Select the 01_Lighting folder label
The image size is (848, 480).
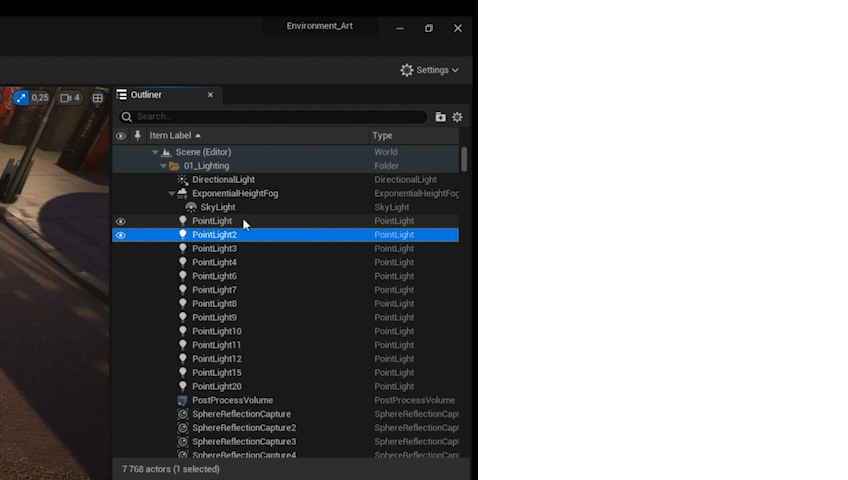tap(206, 166)
